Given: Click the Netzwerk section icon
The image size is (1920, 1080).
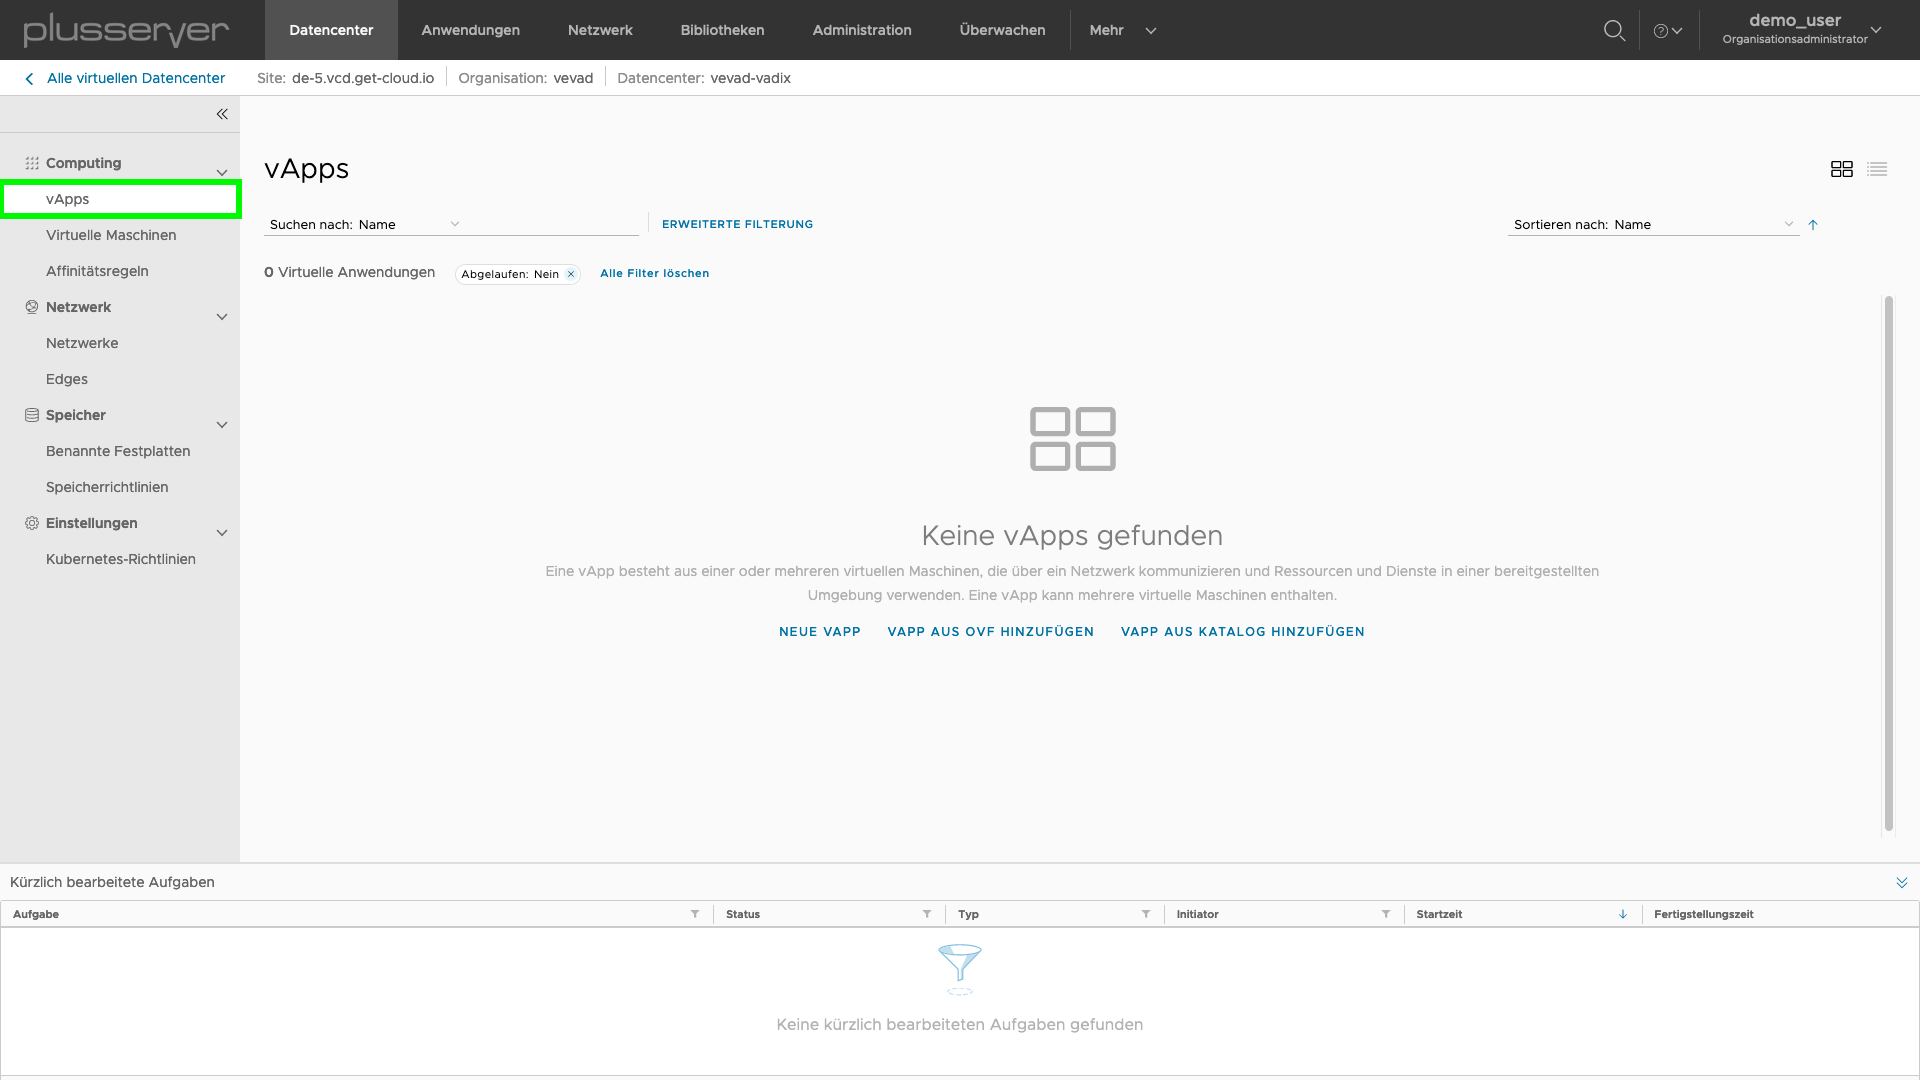Looking at the screenshot, I should tap(32, 307).
